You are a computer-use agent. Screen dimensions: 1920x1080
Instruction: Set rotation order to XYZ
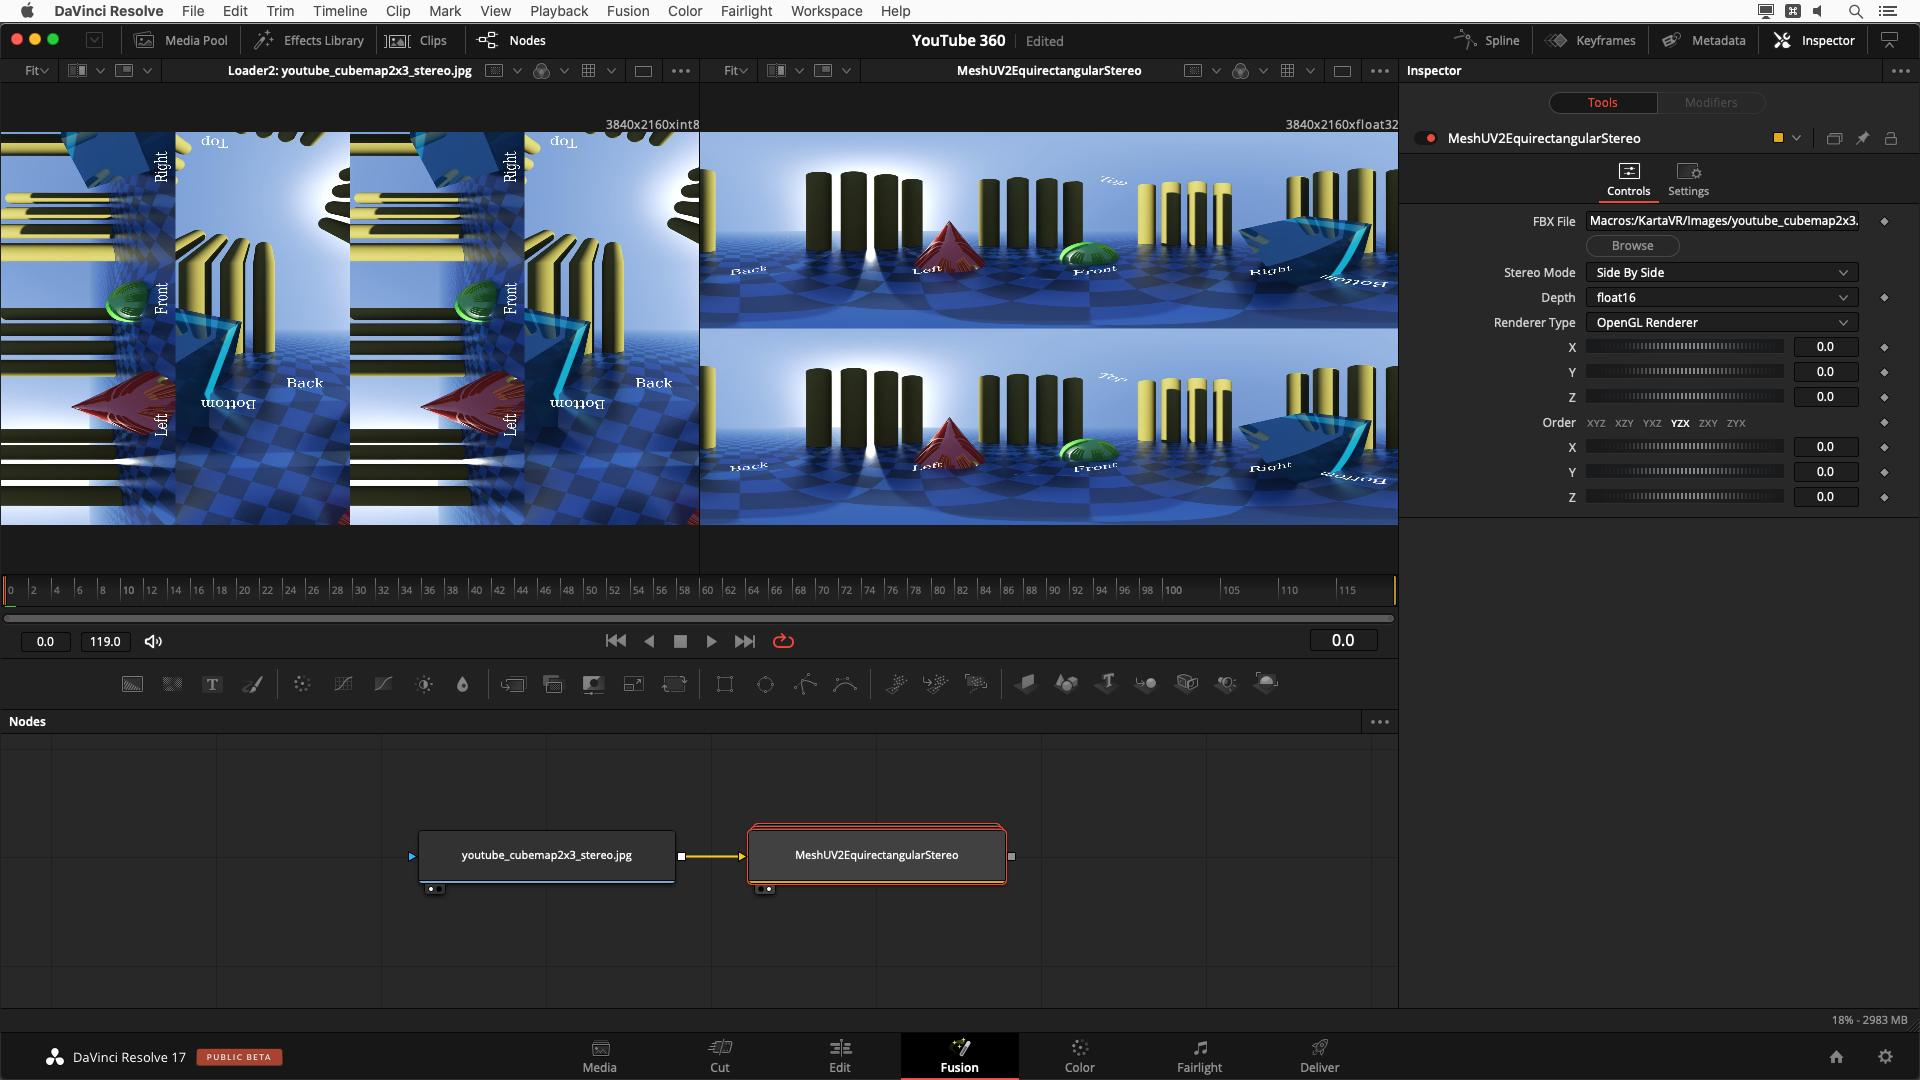tap(1596, 423)
